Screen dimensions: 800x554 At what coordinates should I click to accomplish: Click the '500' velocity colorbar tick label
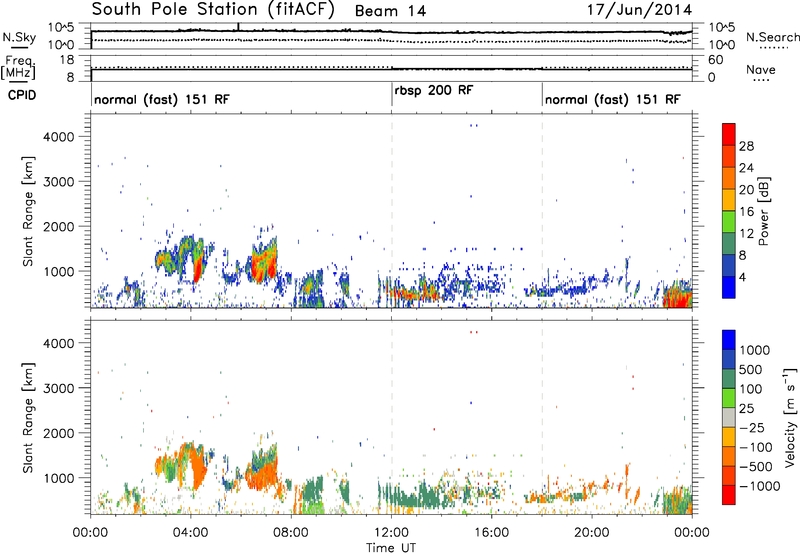pyautogui.click(x=751, y=369)
